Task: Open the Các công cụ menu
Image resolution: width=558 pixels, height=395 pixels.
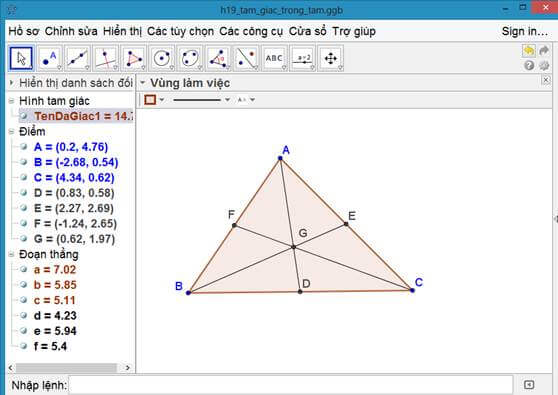Action: click(x=251, y=31)
